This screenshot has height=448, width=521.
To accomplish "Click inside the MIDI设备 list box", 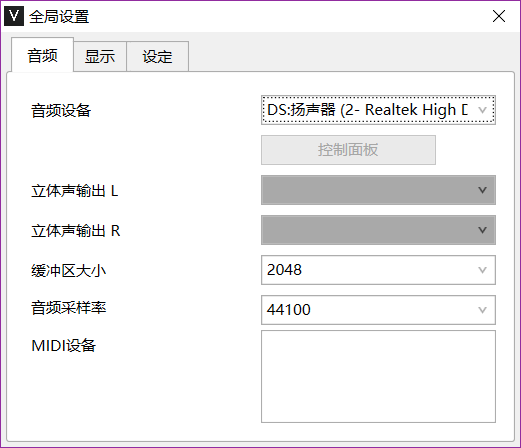I will tap(378, 376).
